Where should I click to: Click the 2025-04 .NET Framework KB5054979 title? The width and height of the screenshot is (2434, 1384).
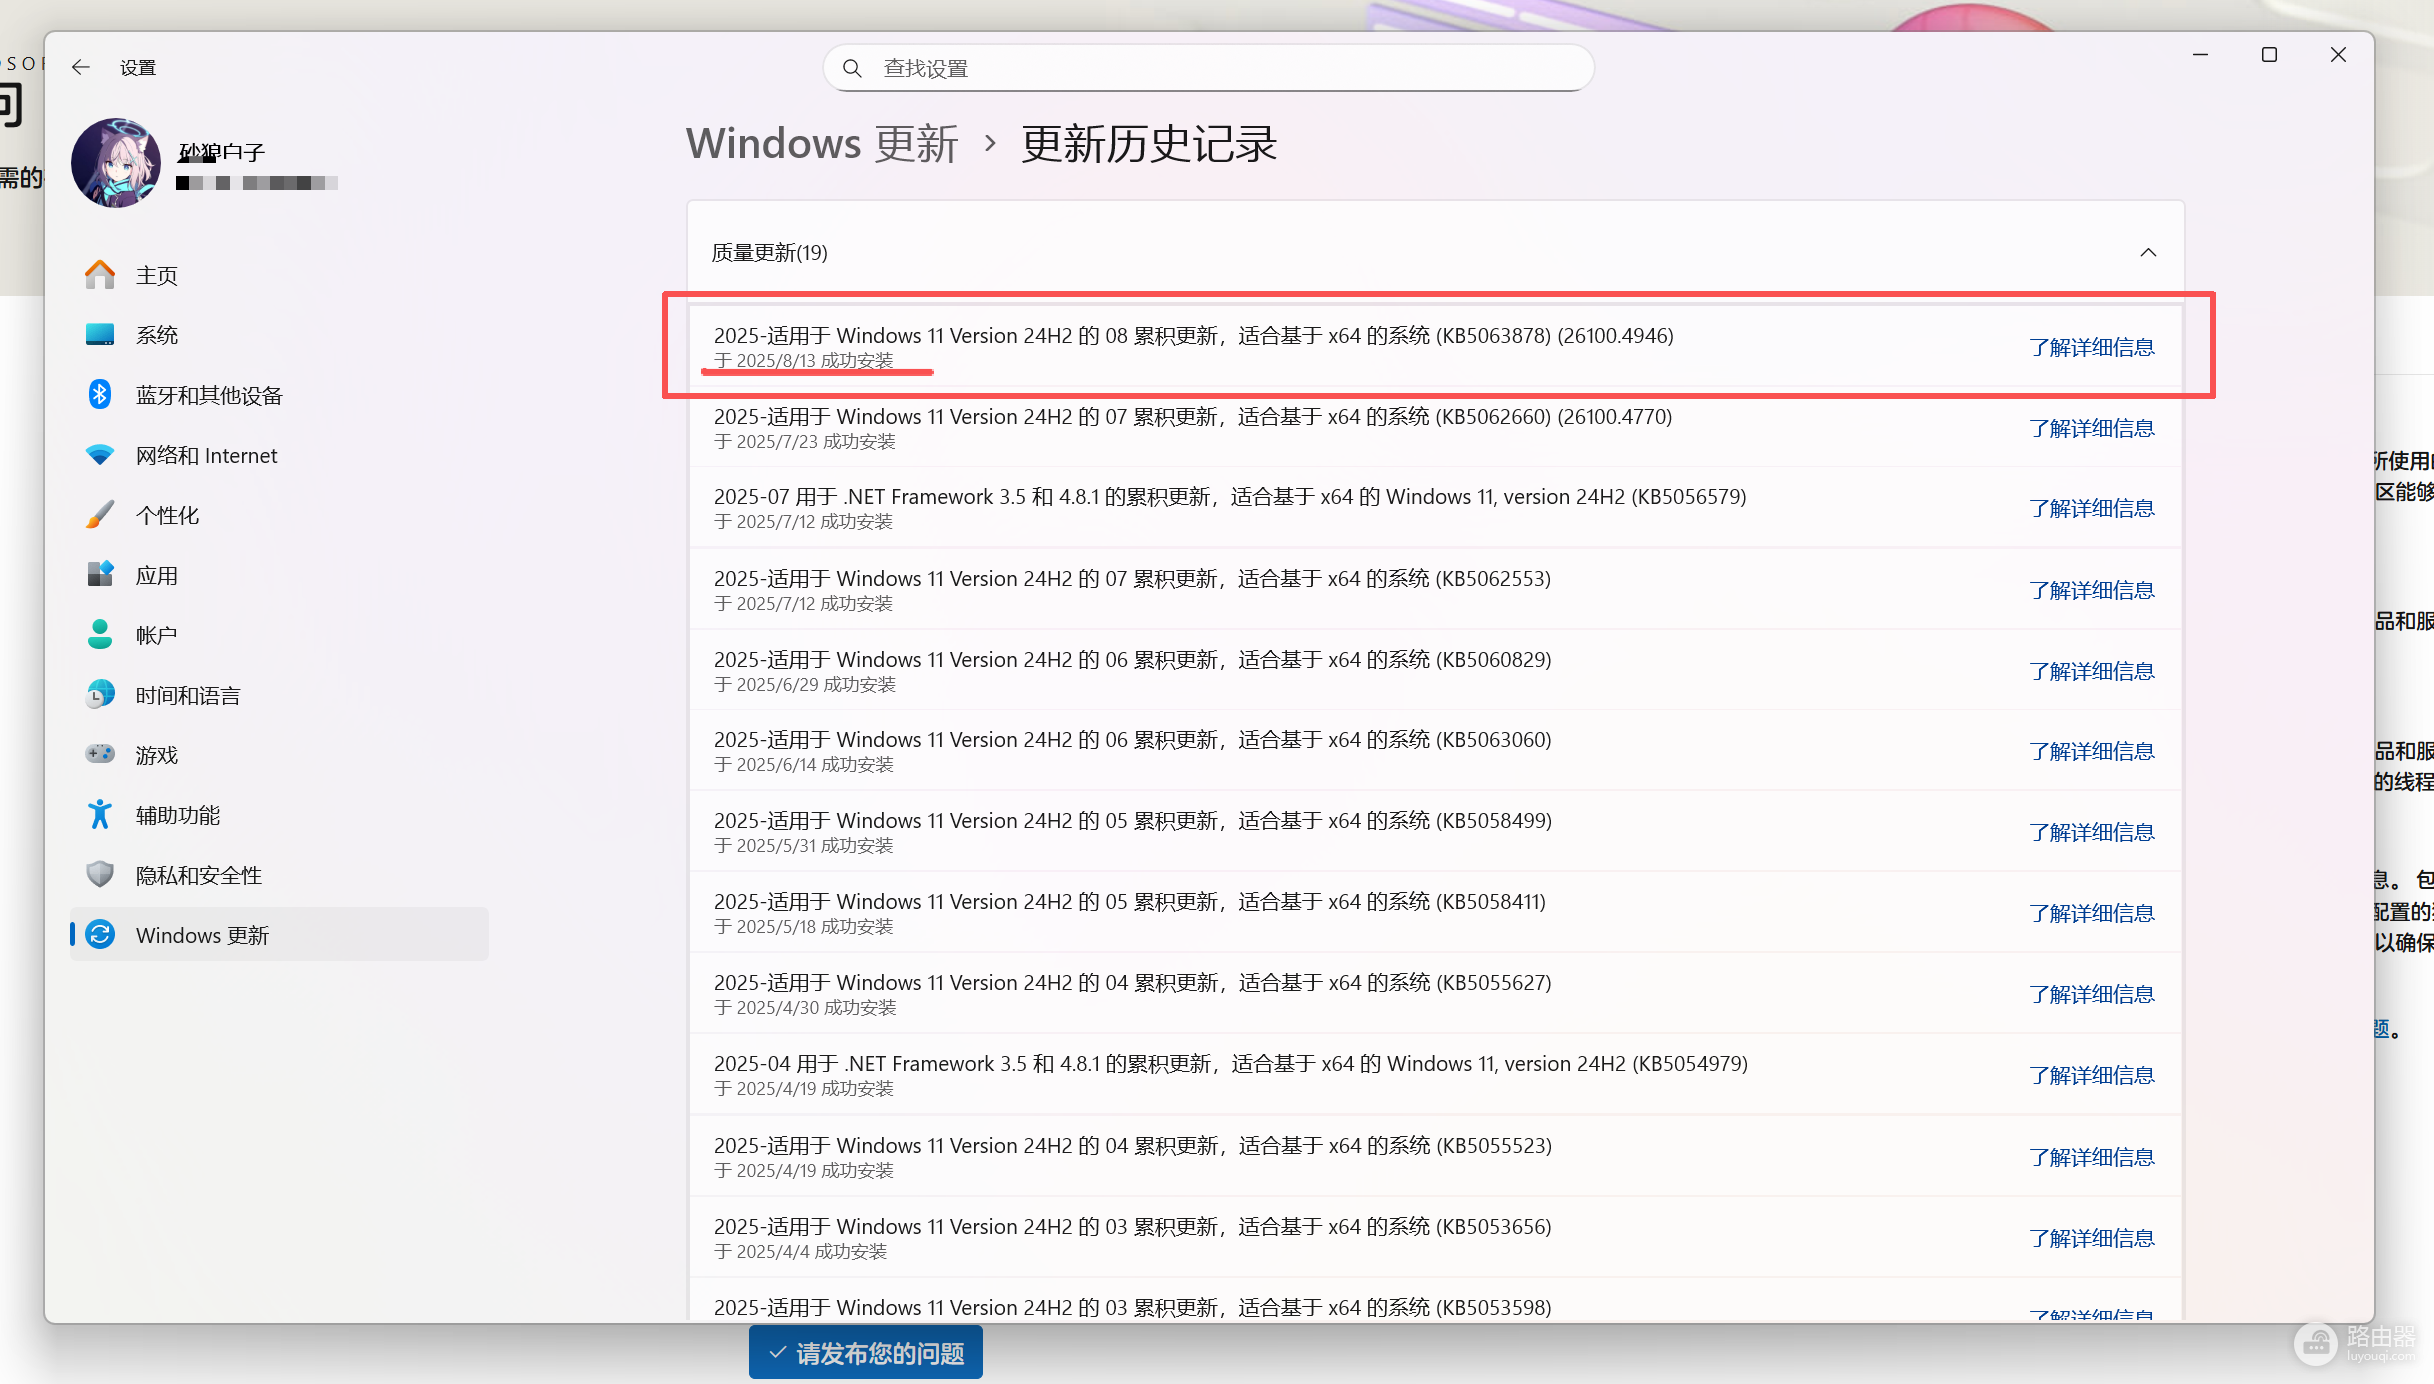[x=1231, y=1063]
